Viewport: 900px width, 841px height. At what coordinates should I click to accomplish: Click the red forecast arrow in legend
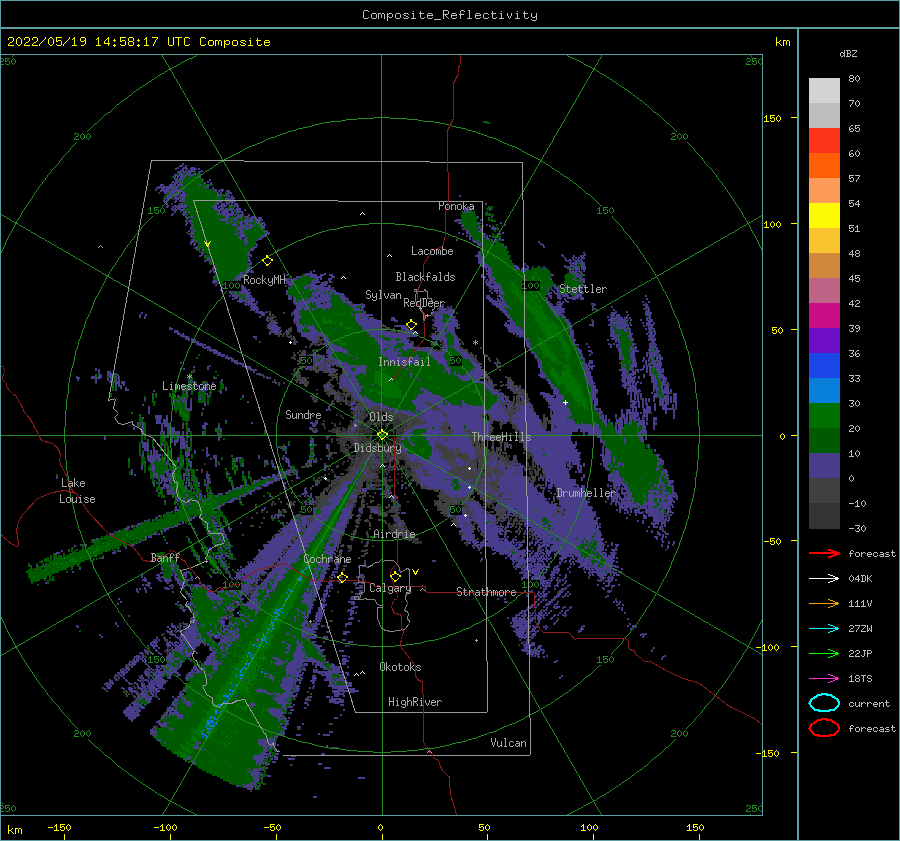[x=824, y=553]
